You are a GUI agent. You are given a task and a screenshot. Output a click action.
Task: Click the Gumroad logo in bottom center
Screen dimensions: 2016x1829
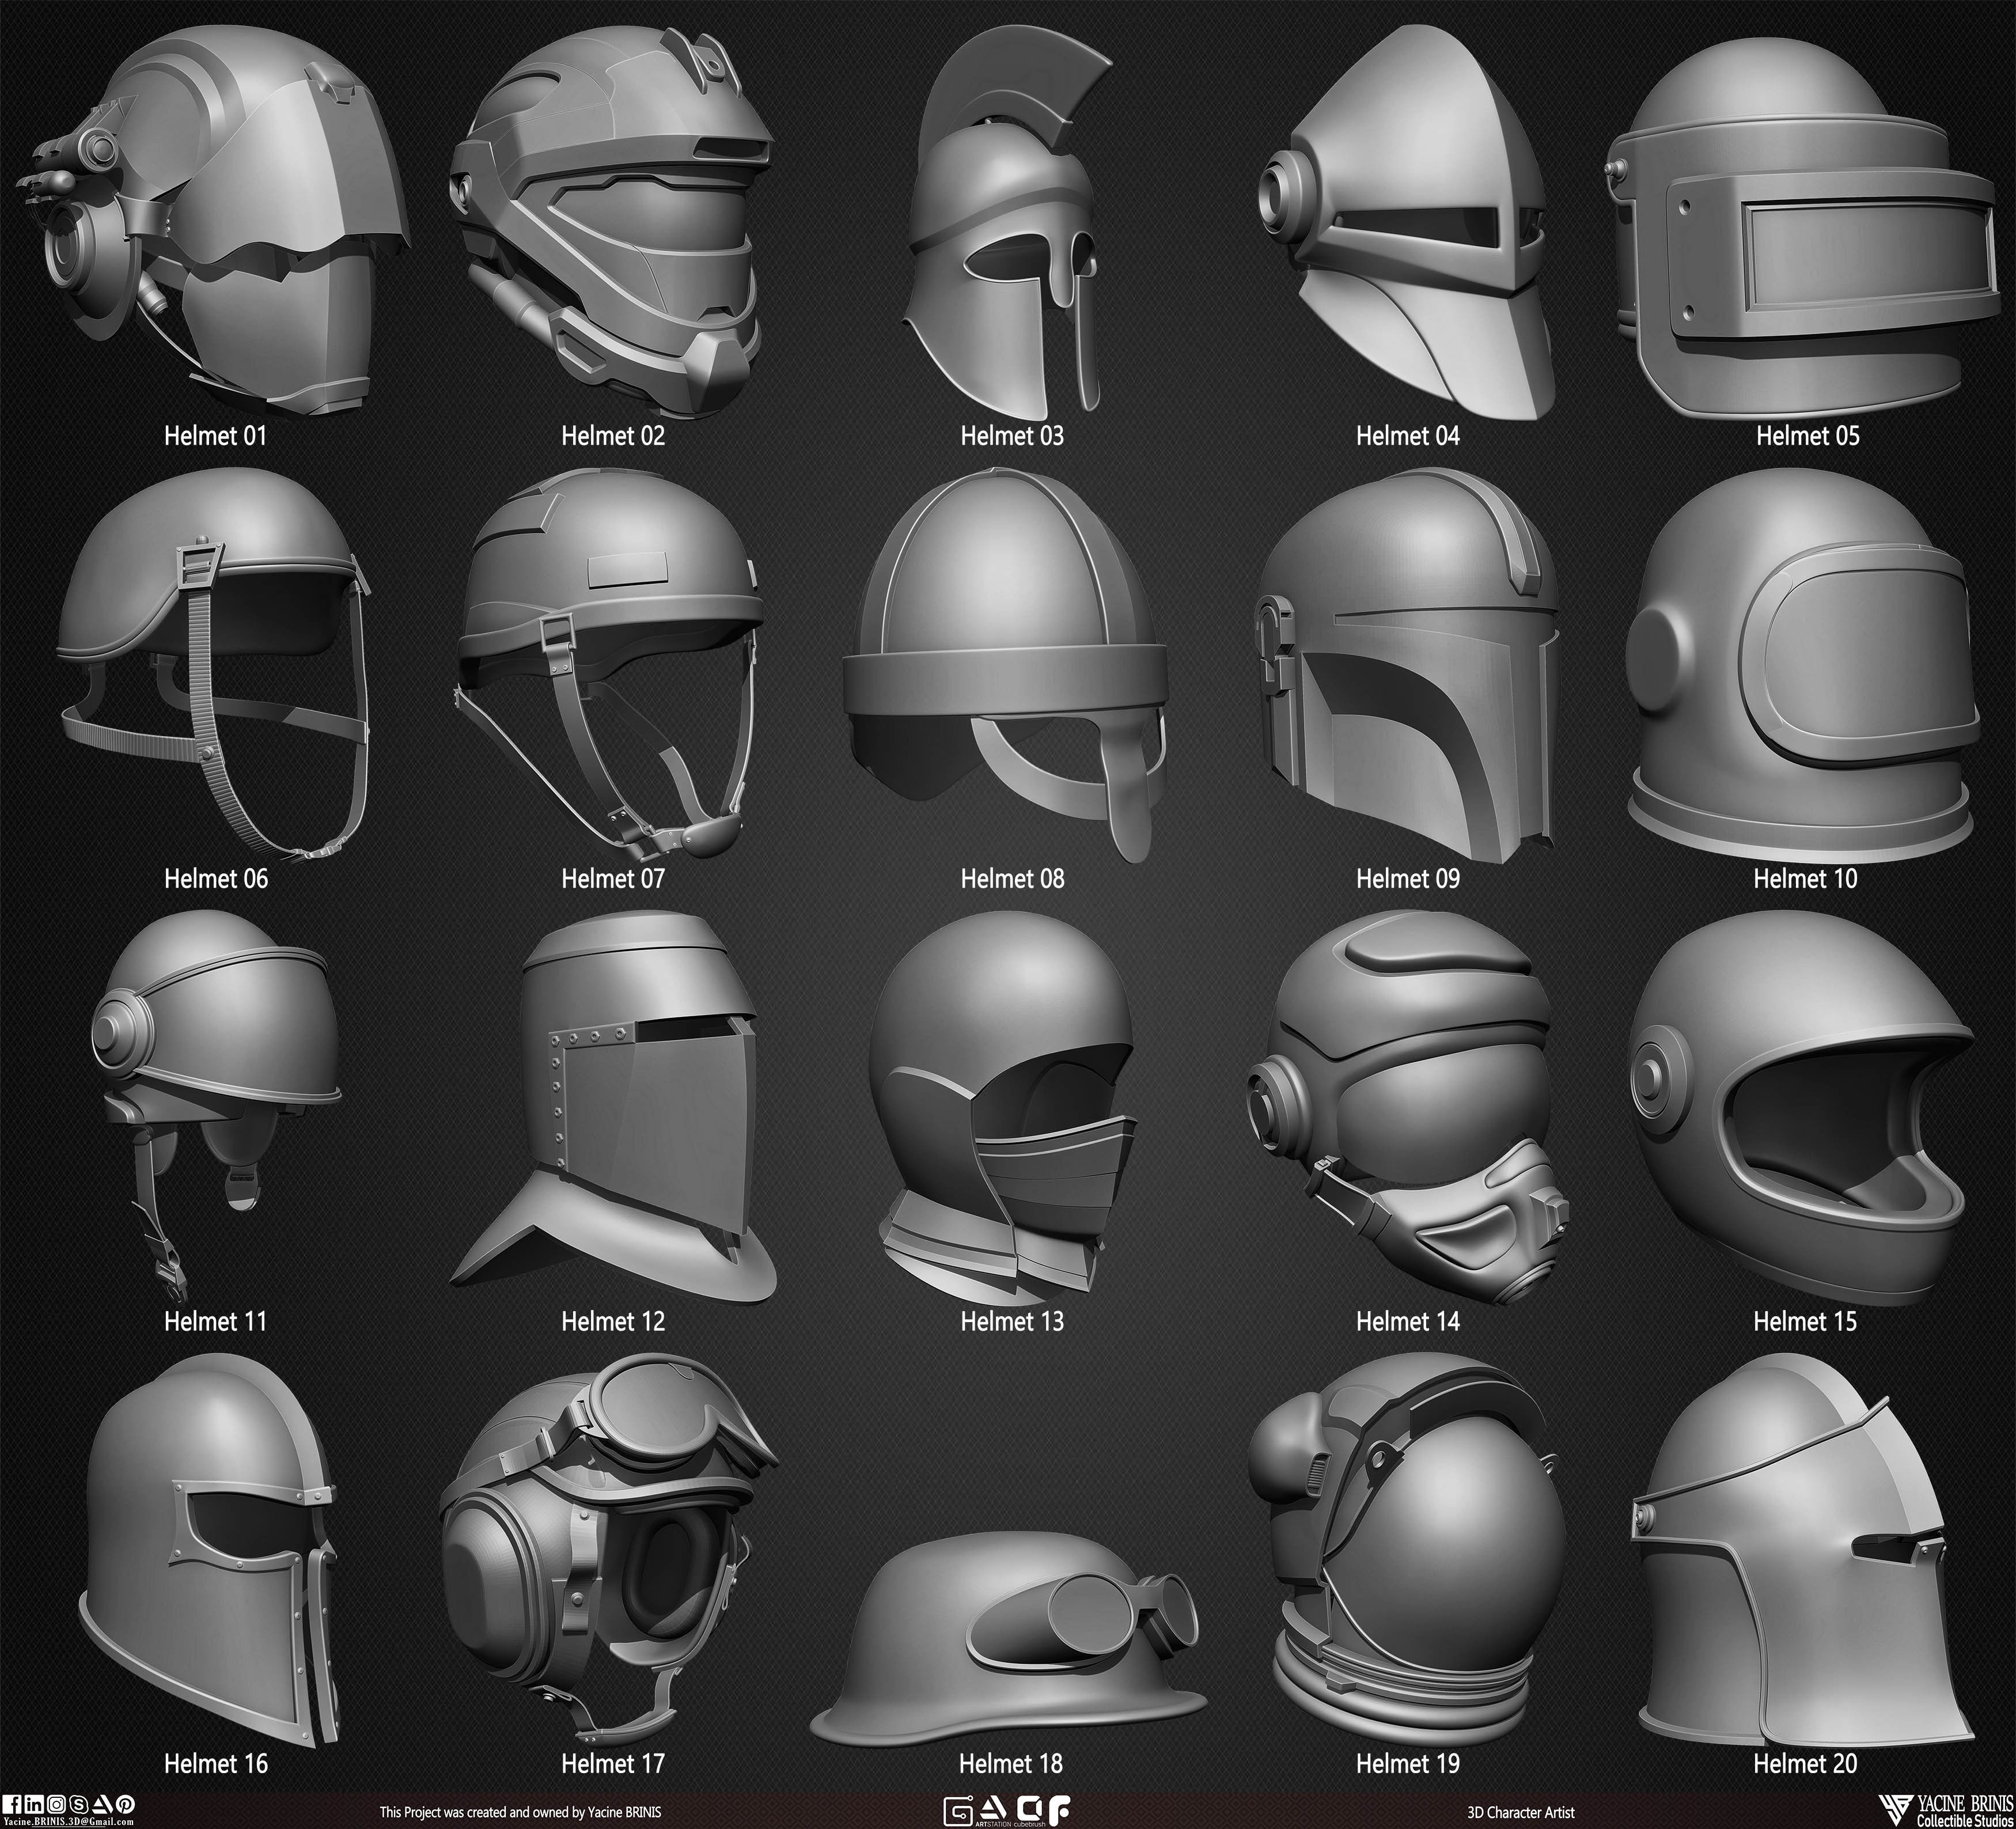pyautogui.click(x=958, y=1811)
